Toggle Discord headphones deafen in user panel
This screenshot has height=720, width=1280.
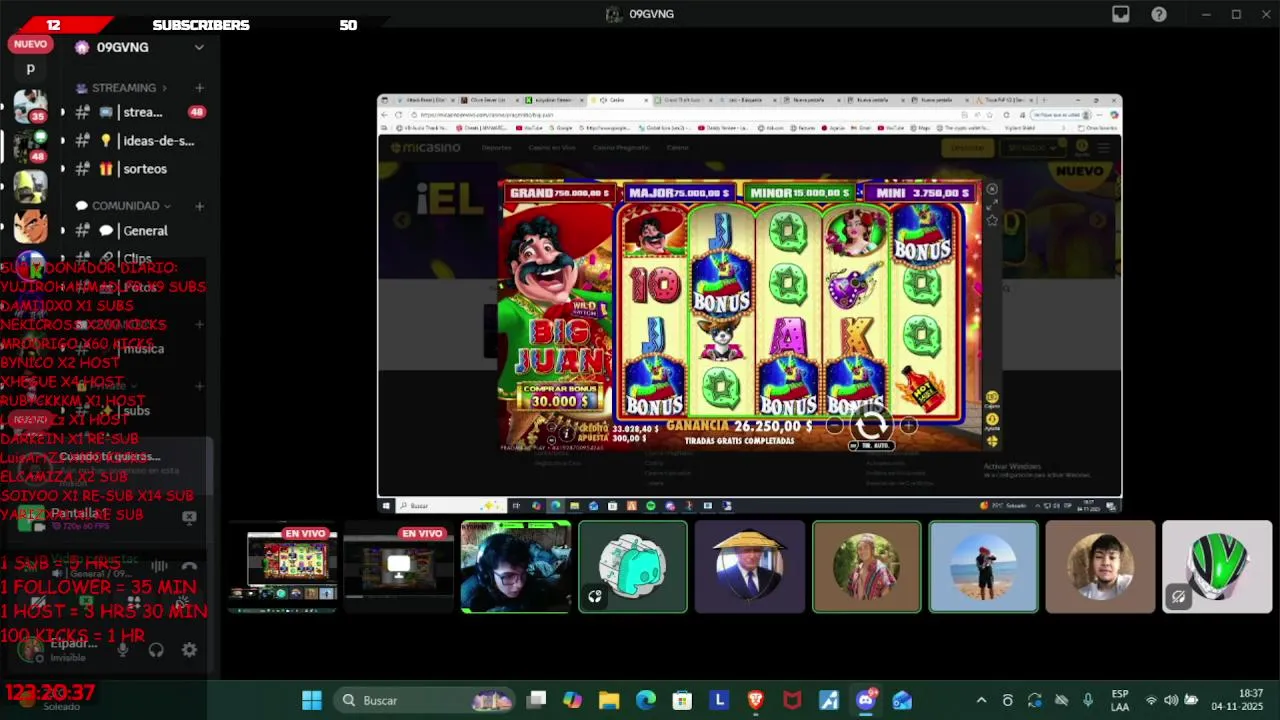click(x=156, y=650)
